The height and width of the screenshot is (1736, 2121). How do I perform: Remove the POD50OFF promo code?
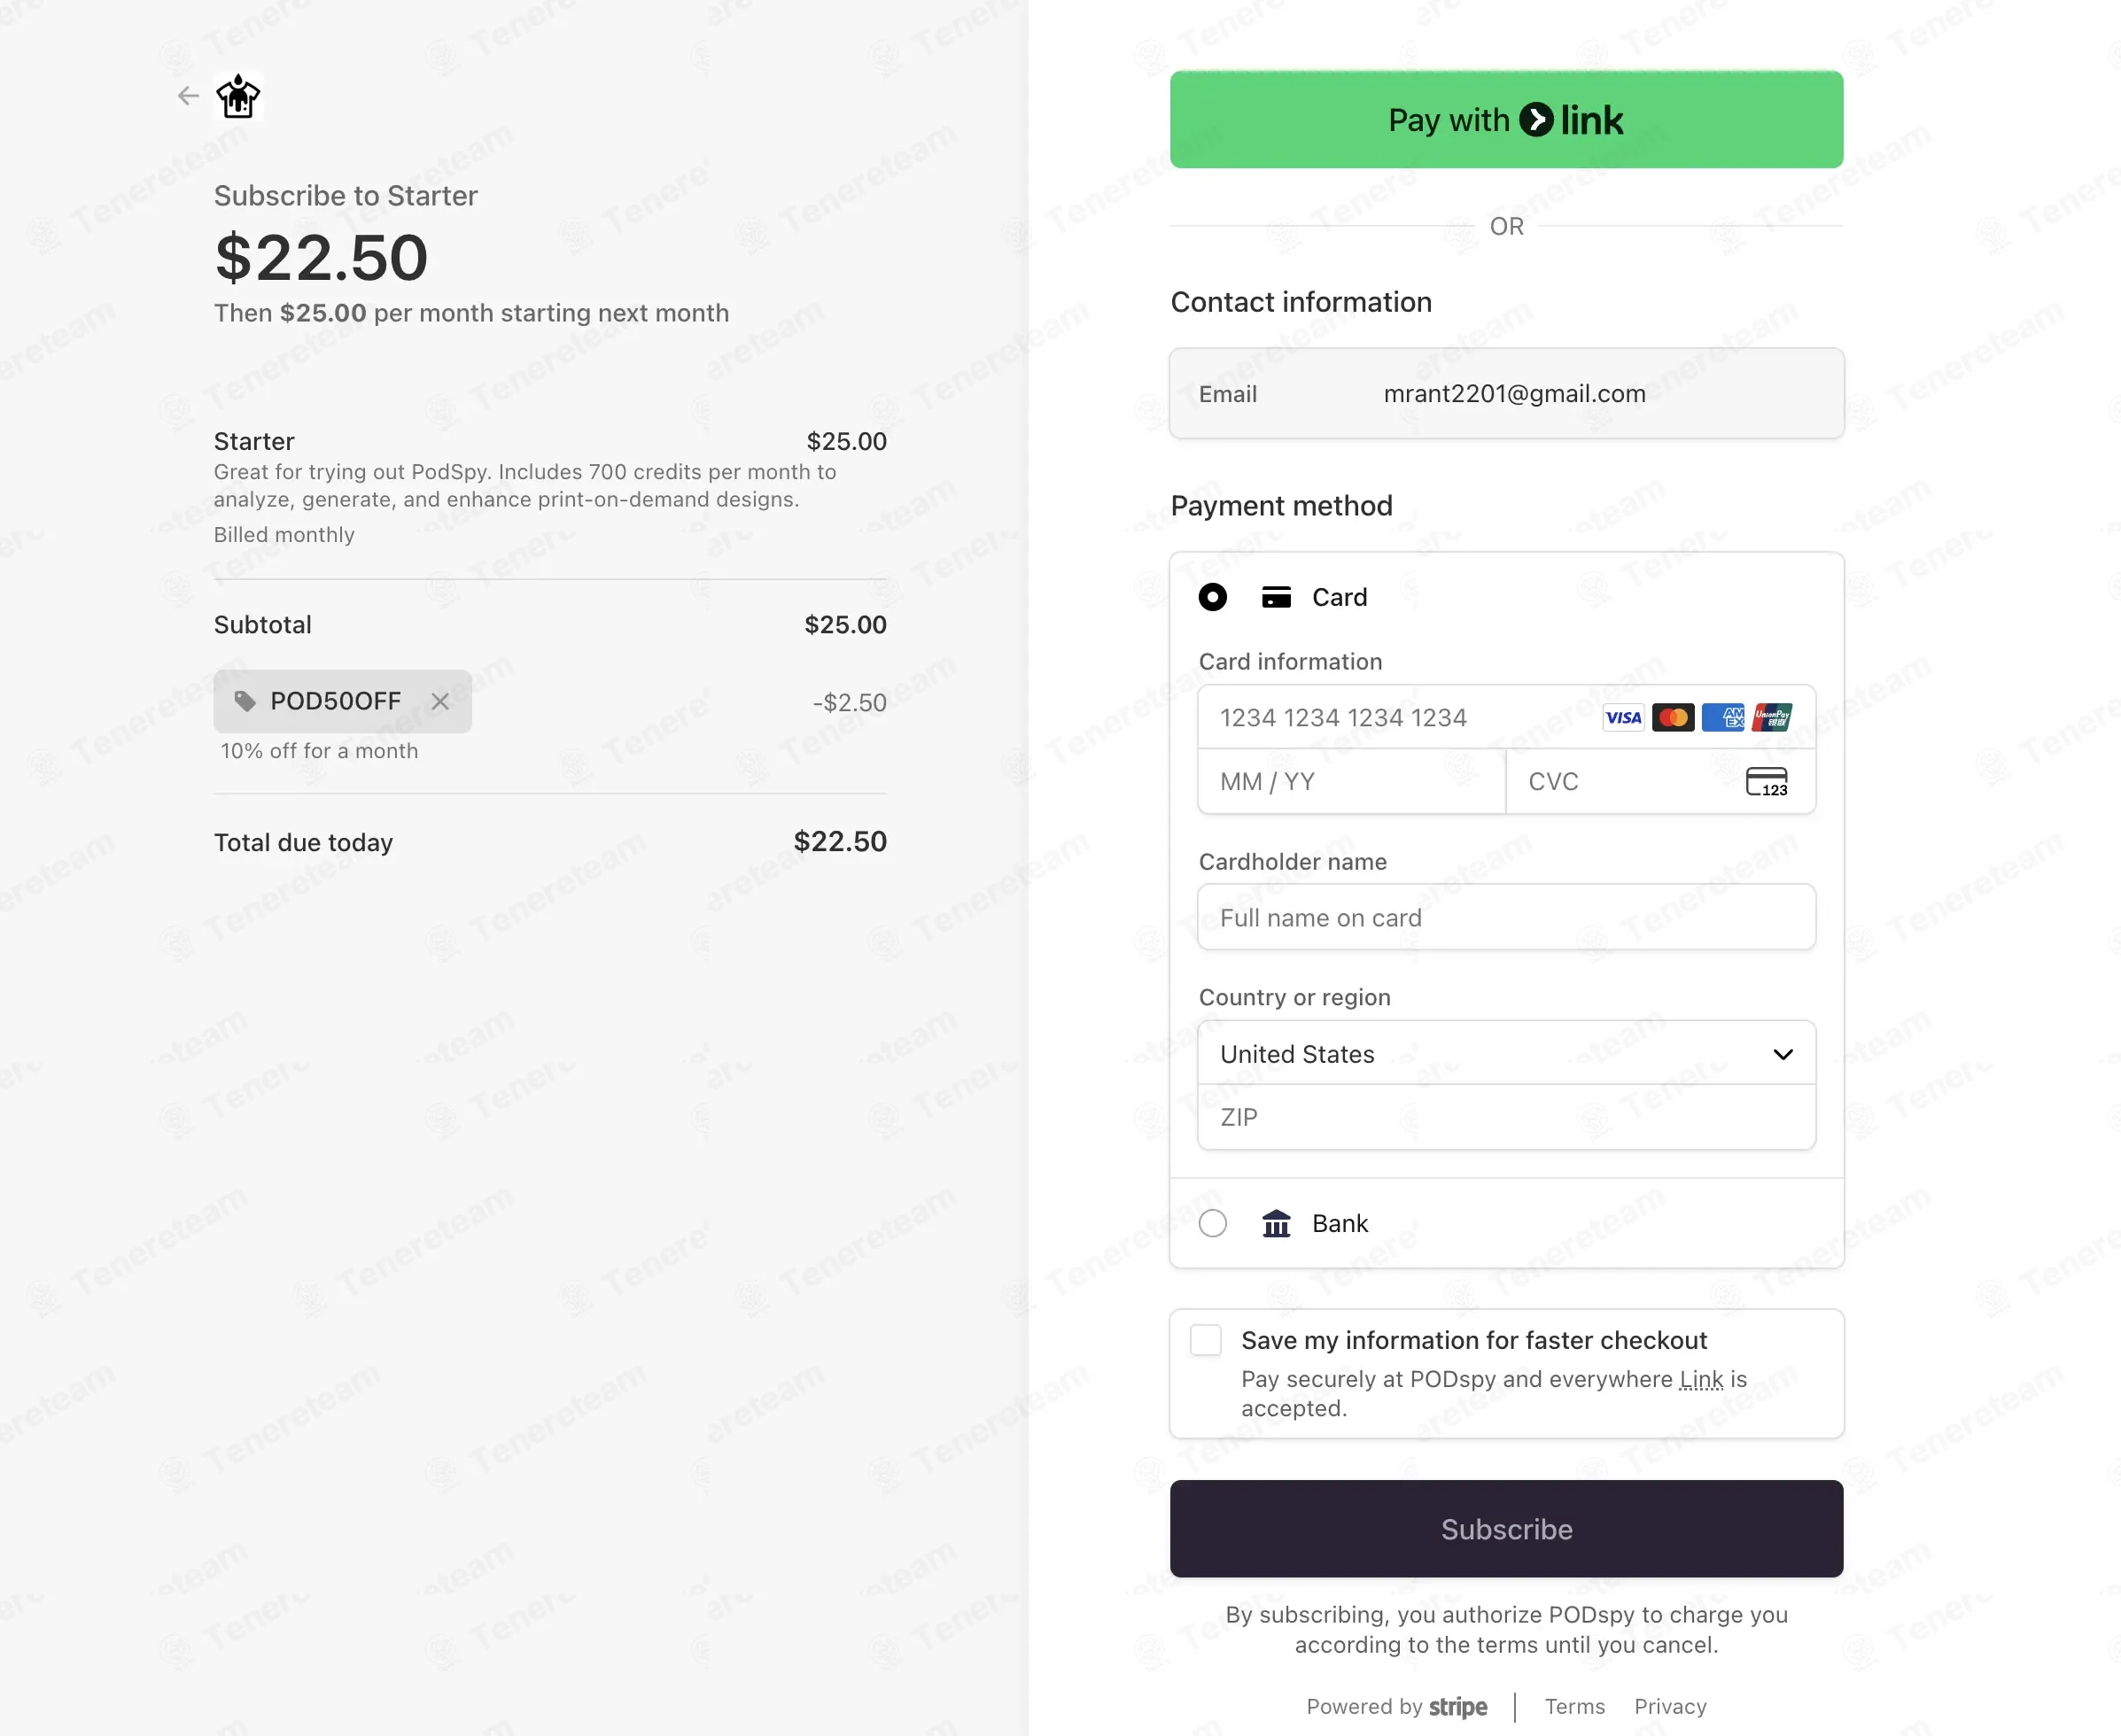click(440, 702)
